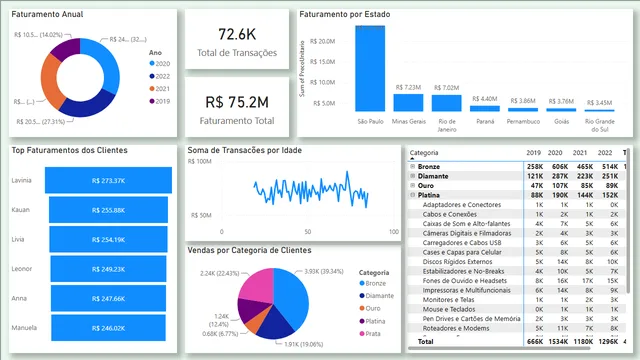
Task: Expand the Ouro category row
Action: click(413, 185)
